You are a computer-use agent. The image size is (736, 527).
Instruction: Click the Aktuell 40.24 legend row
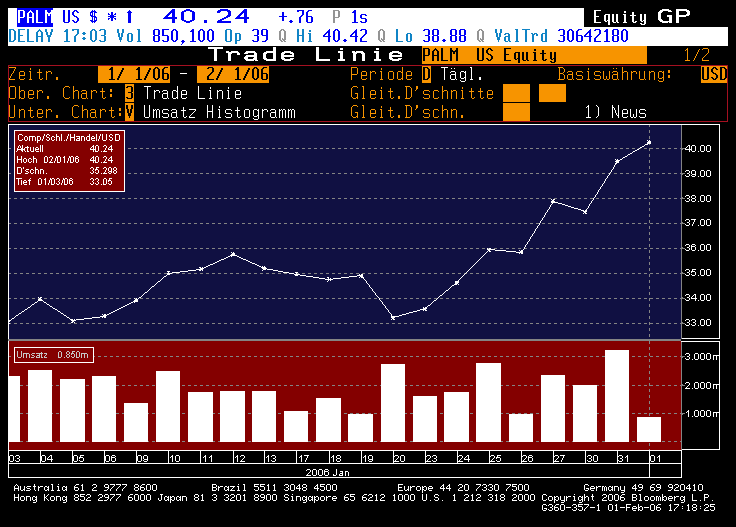(65, 149)
